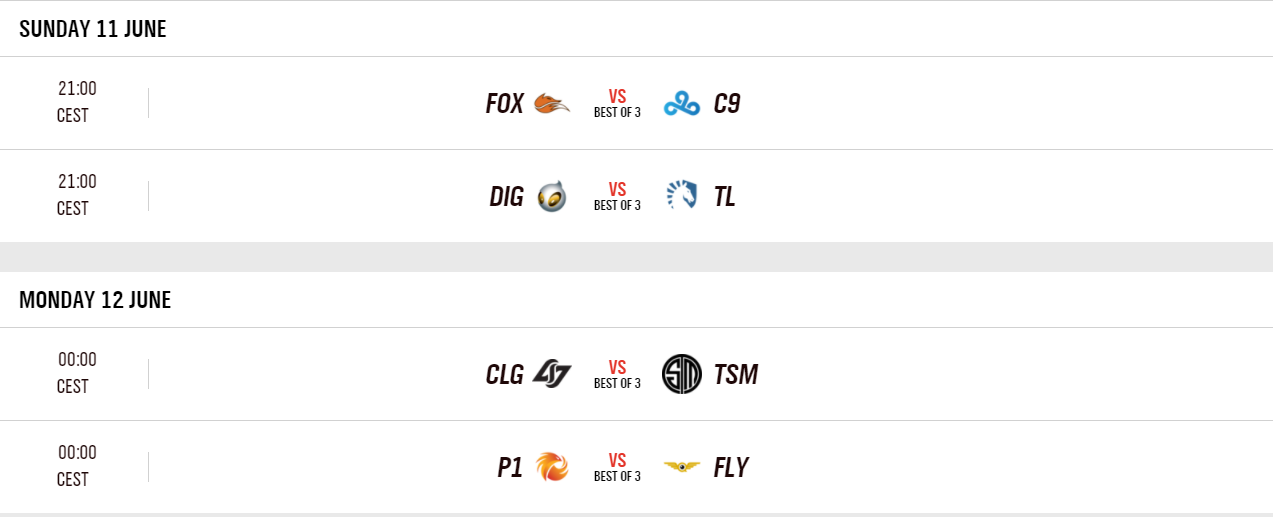Open the CLG team name link
Image resolution: width=1273 pixels, height=517 pixels.
tap(505, 375)
